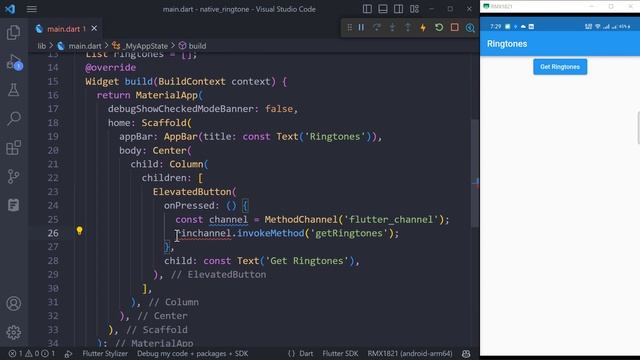Viewport: 640px width, 360px height.
Task: Trigger Flutter Hot Reload lightning icon
Action: tap(423, 27)
